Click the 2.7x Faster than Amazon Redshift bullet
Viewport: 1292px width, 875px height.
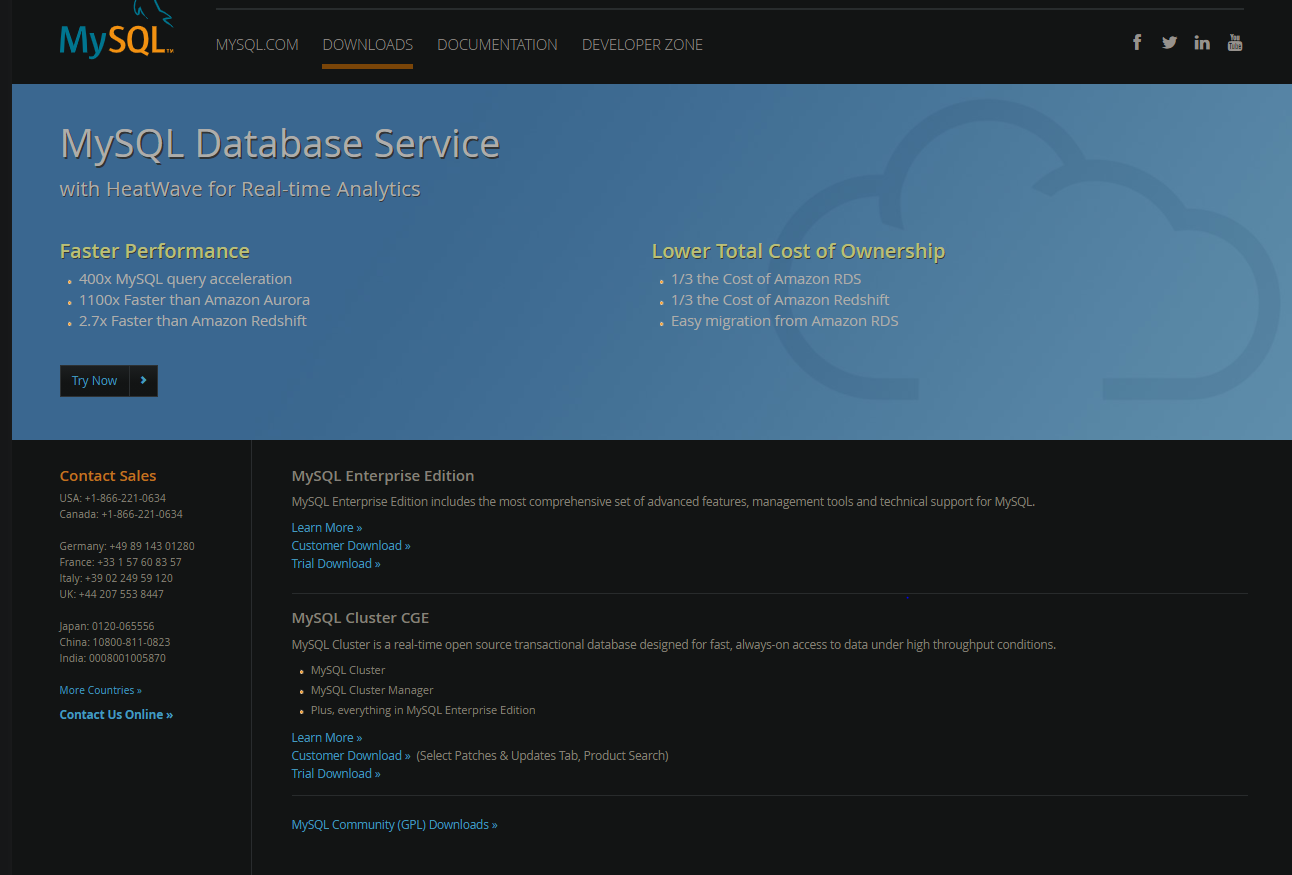[193, 321]
